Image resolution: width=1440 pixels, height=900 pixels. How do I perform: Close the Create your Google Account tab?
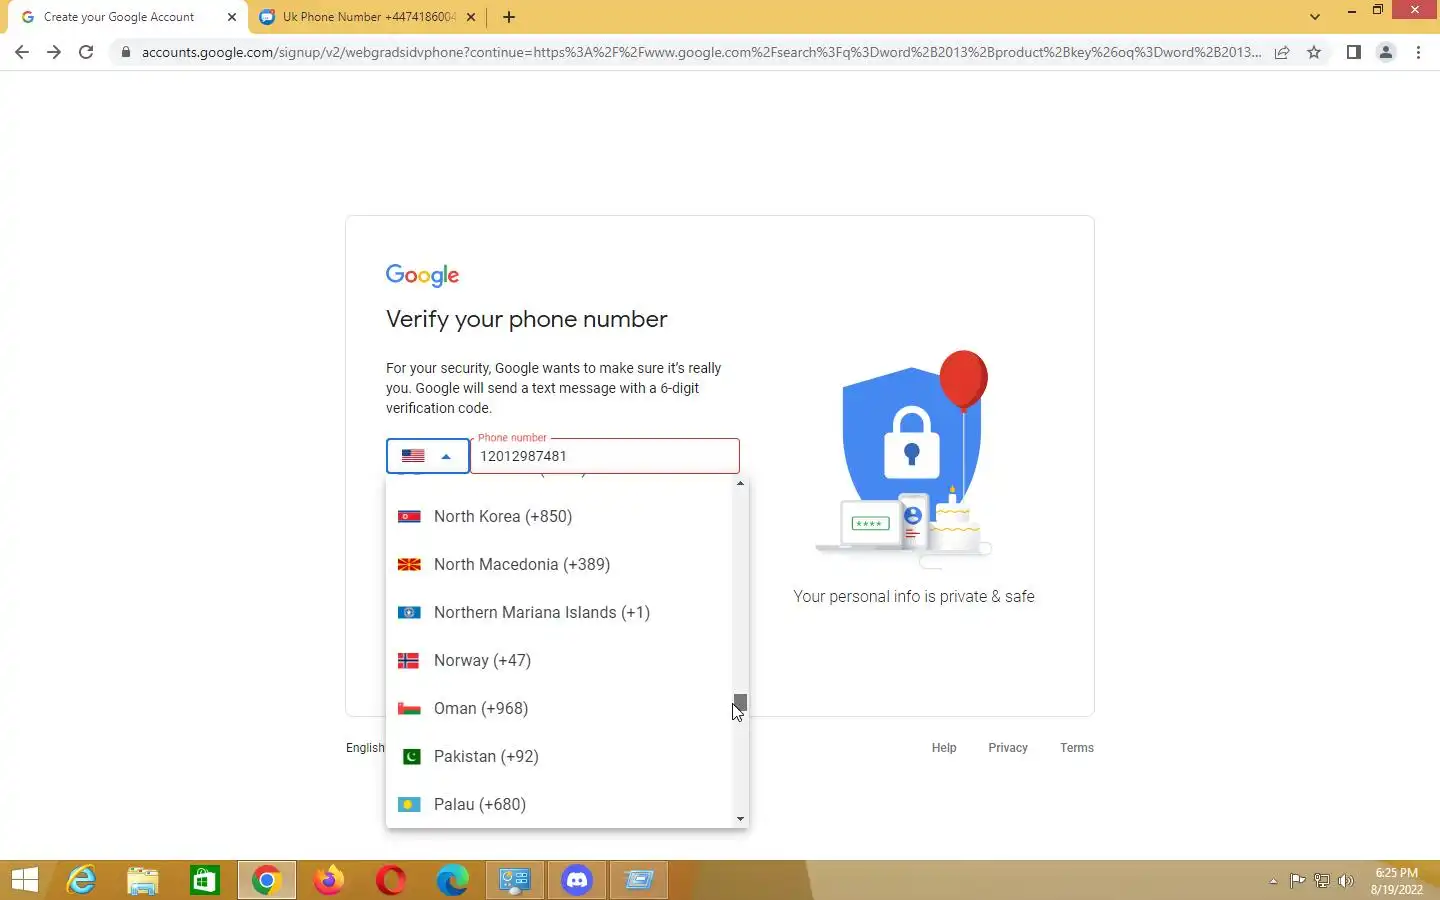click(232, 17)
